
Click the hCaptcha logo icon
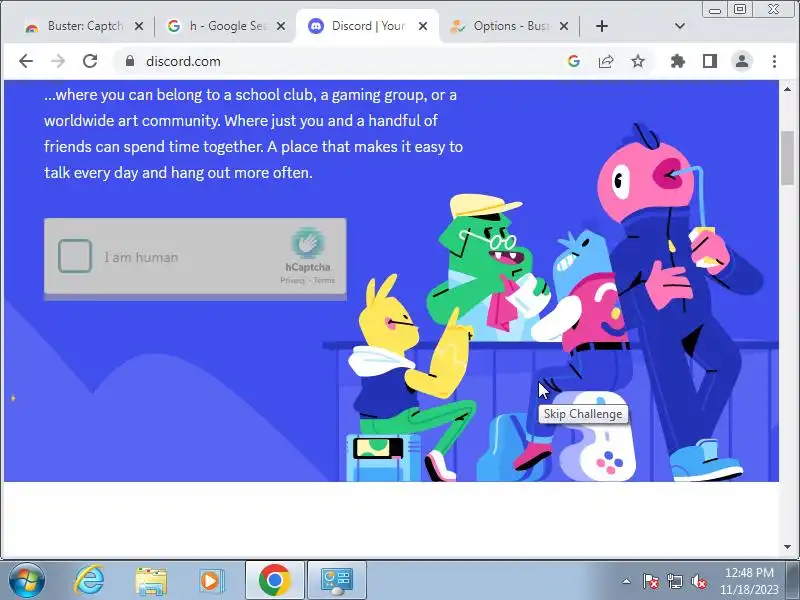tap(308, 243)
